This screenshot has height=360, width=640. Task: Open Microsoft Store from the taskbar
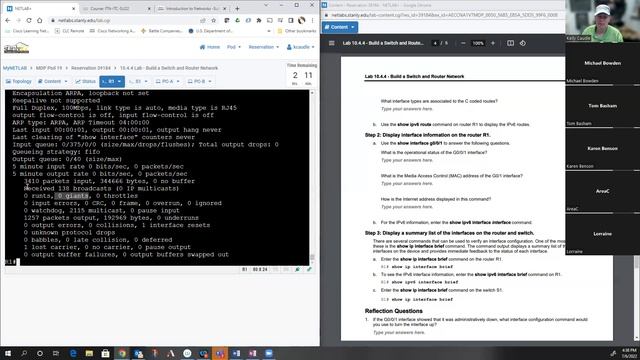pyautogui.click(x=105, y=353)
